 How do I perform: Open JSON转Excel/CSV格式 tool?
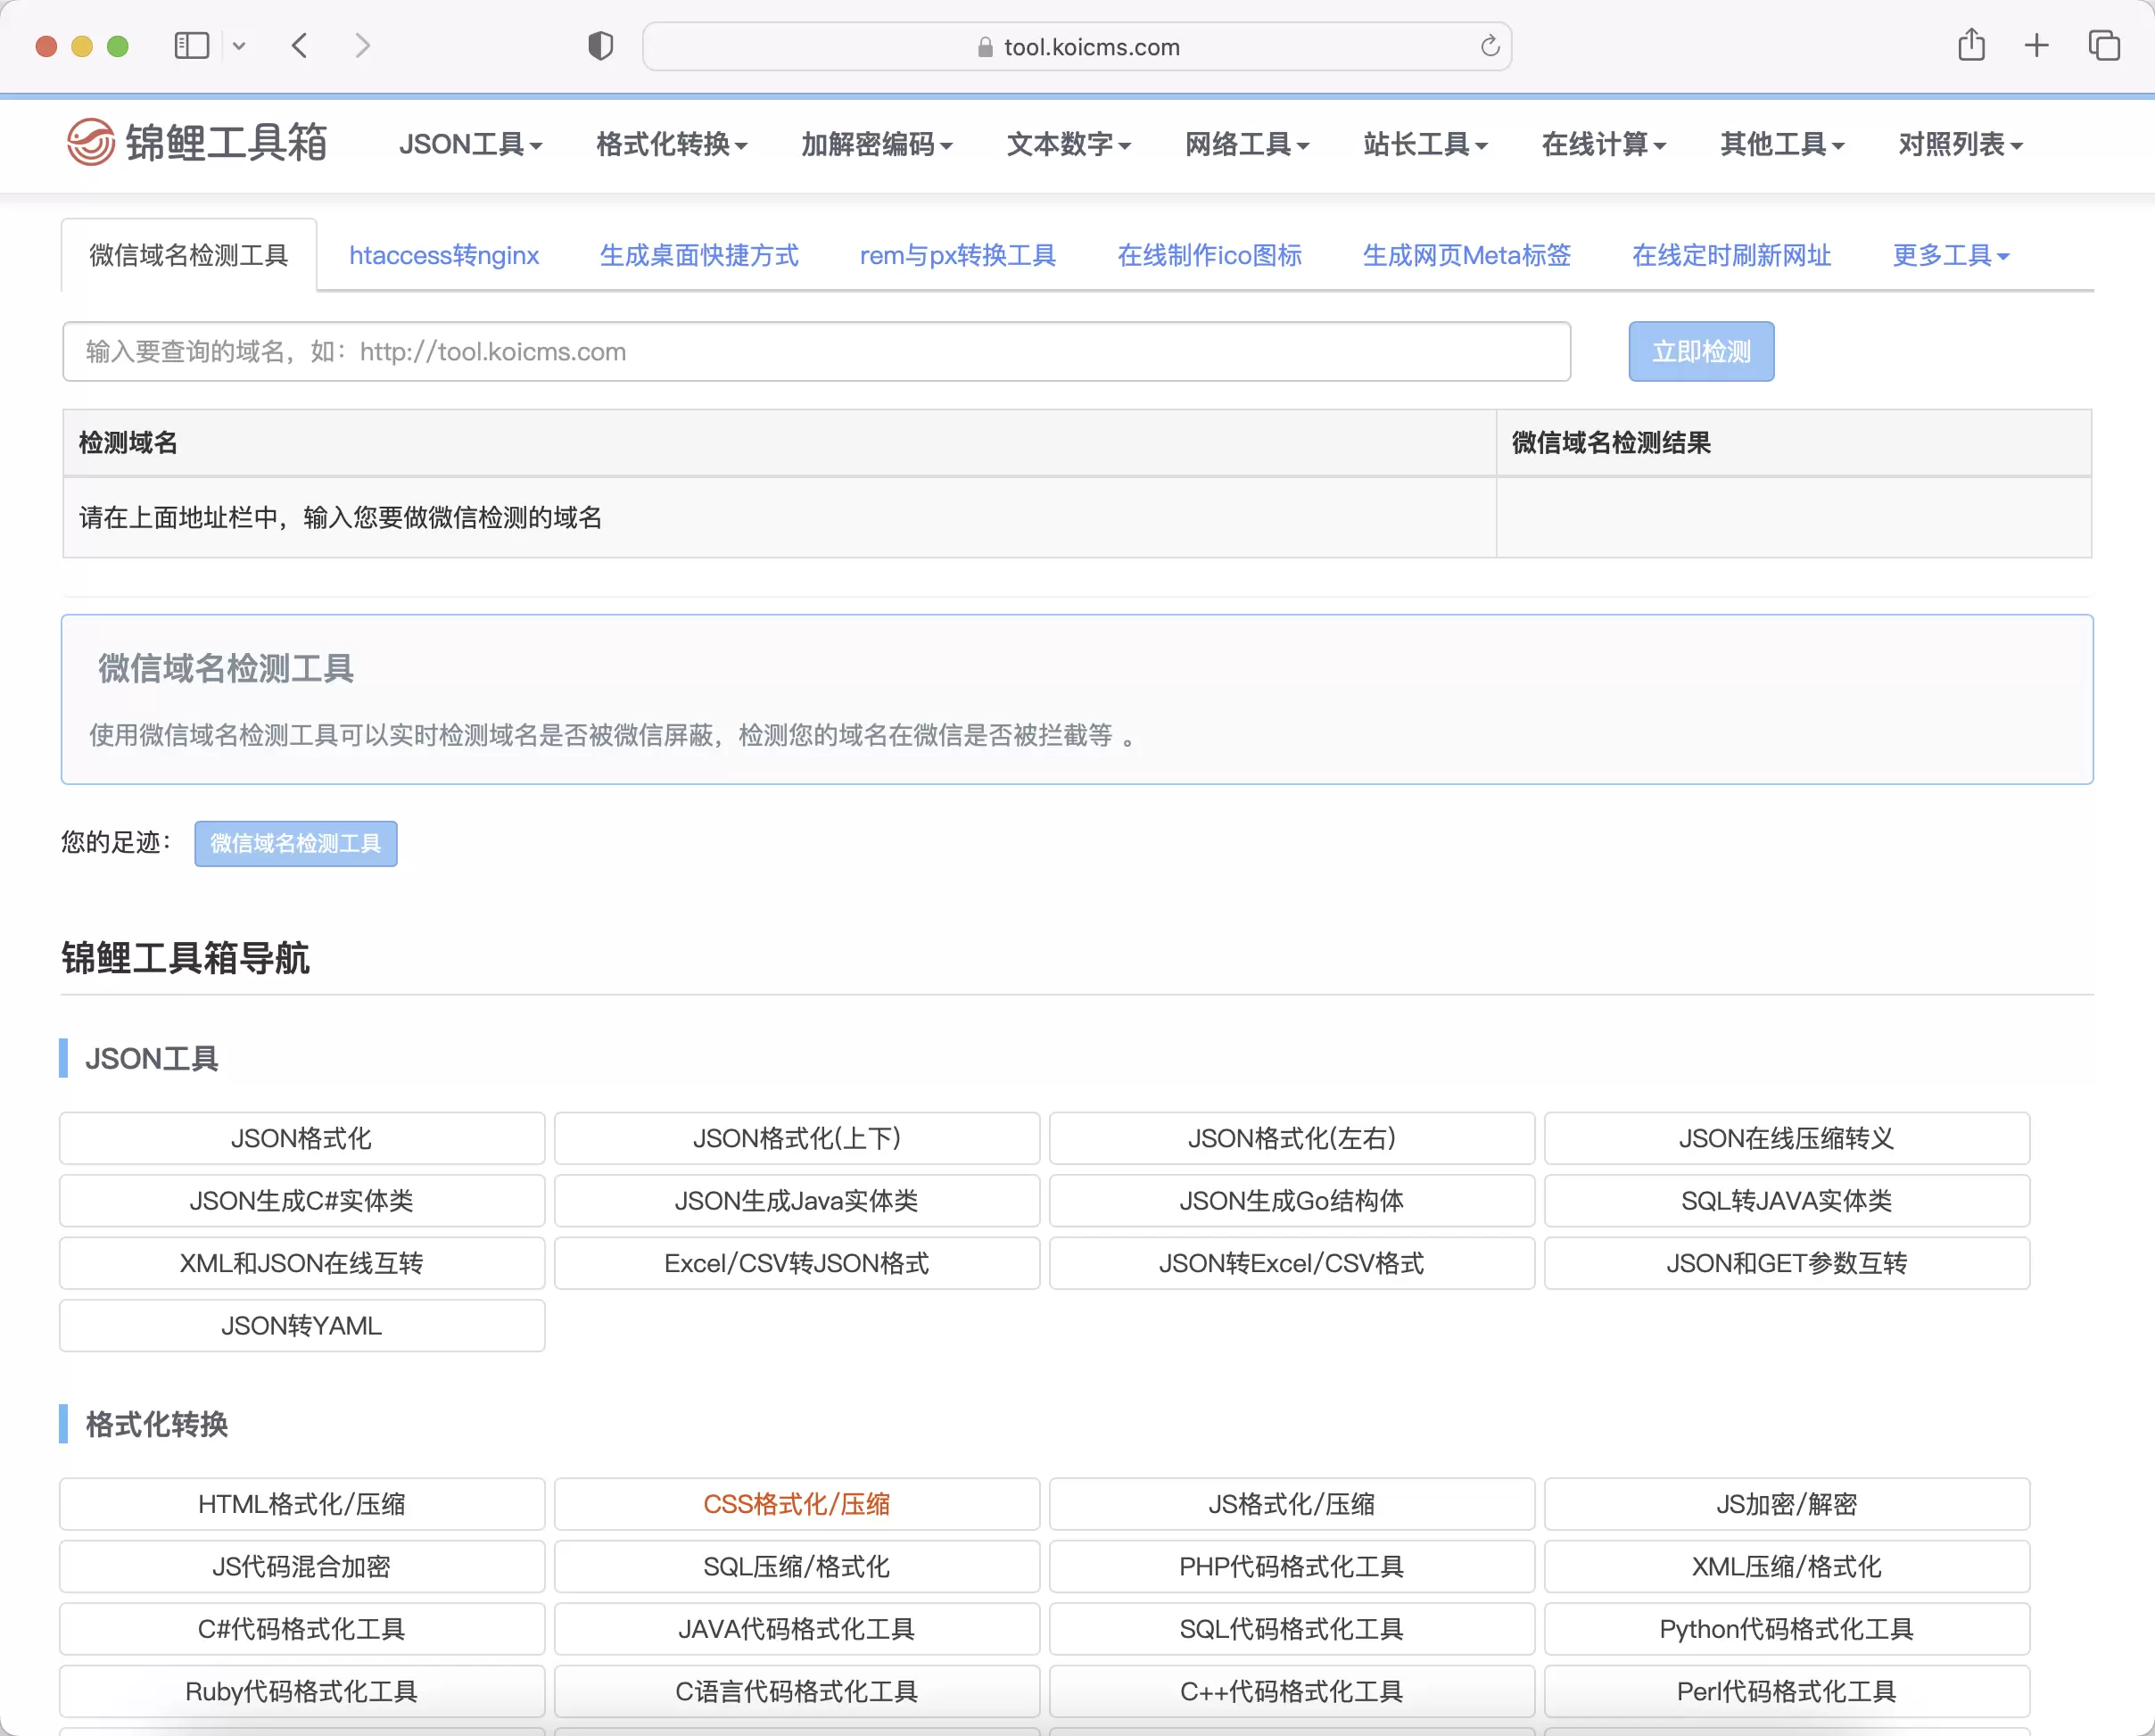pyautogui.click(x=1292, y=1263)
